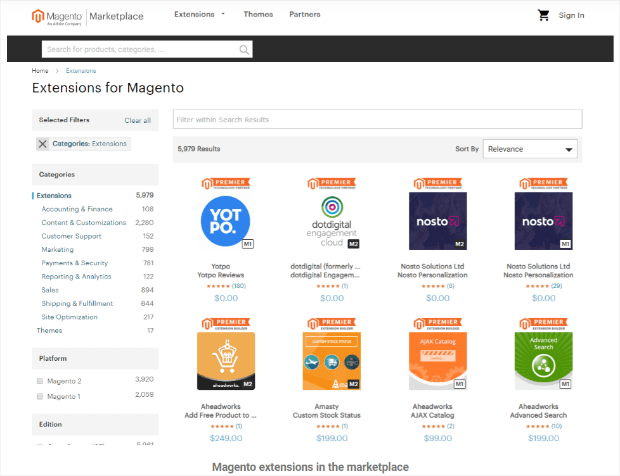Check the Magento 2 platform checkbox

click(x=40, y=381)
